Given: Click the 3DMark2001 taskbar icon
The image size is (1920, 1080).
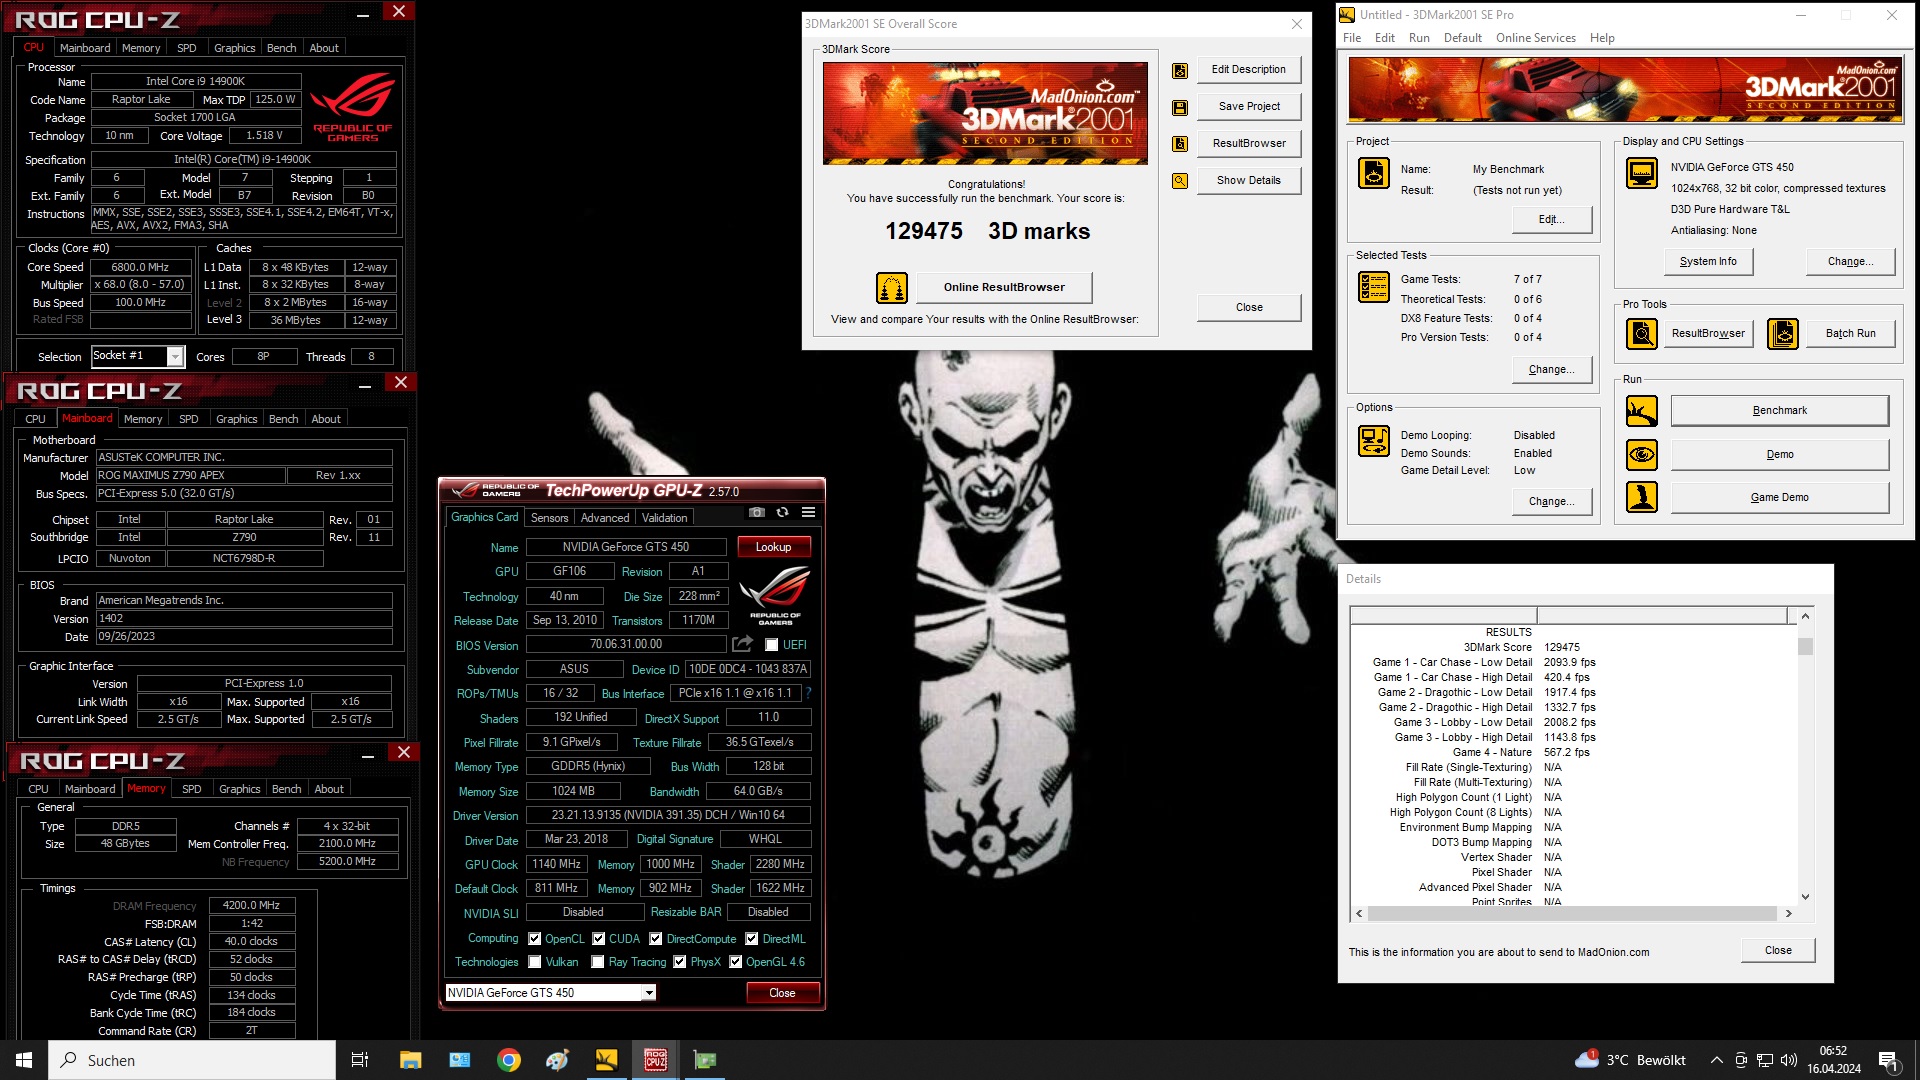Looking at the screenshot, I should (x=606, y=1060).
